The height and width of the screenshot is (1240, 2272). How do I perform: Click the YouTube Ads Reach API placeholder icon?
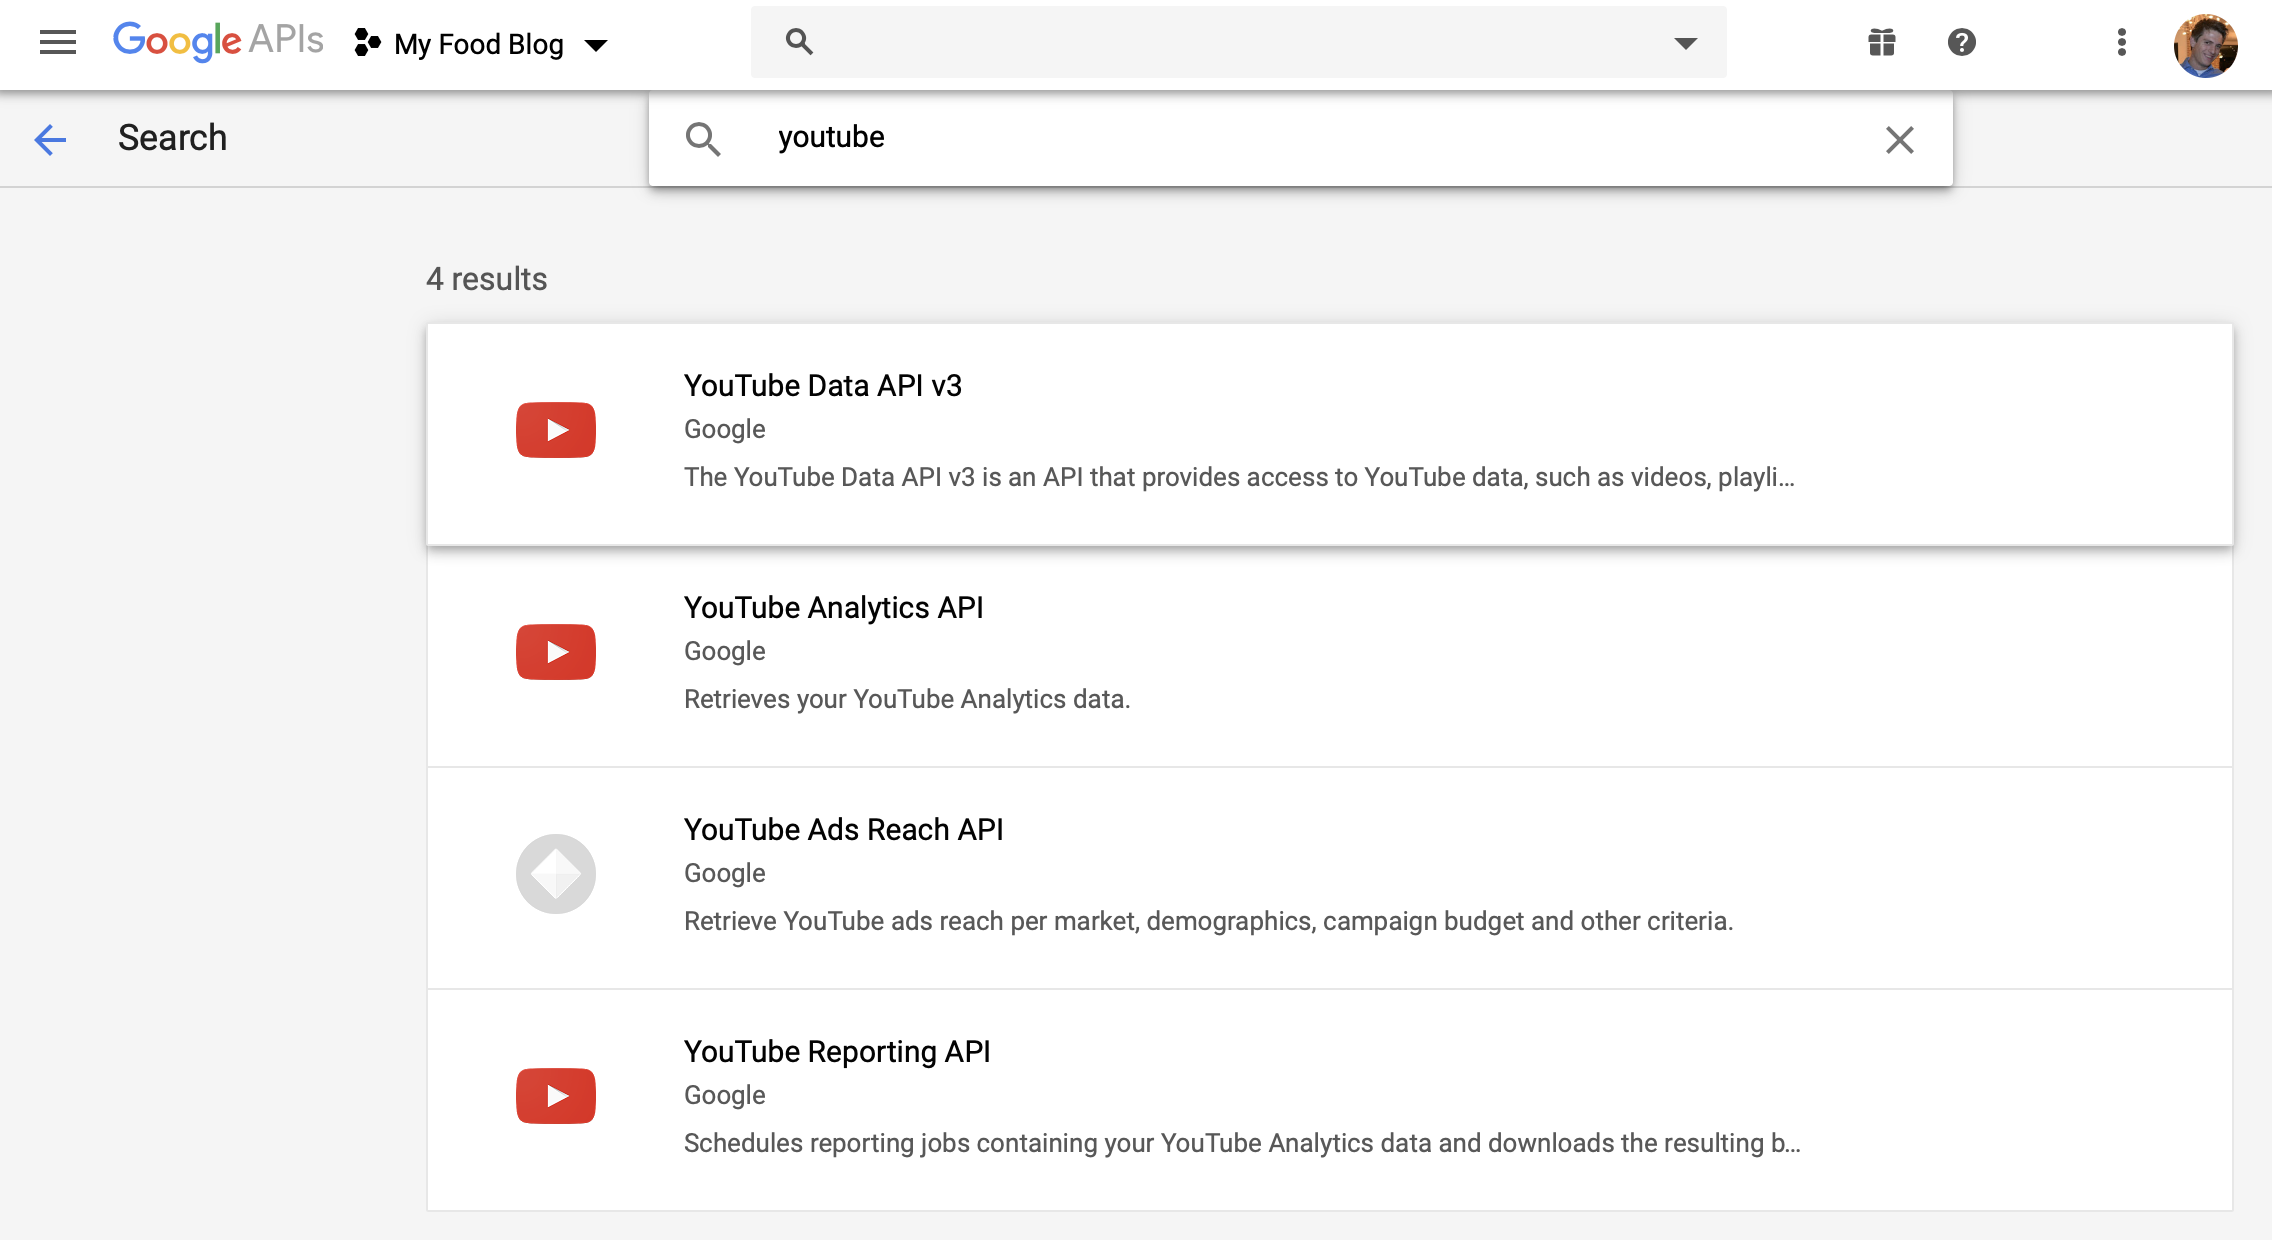point(556,874)
